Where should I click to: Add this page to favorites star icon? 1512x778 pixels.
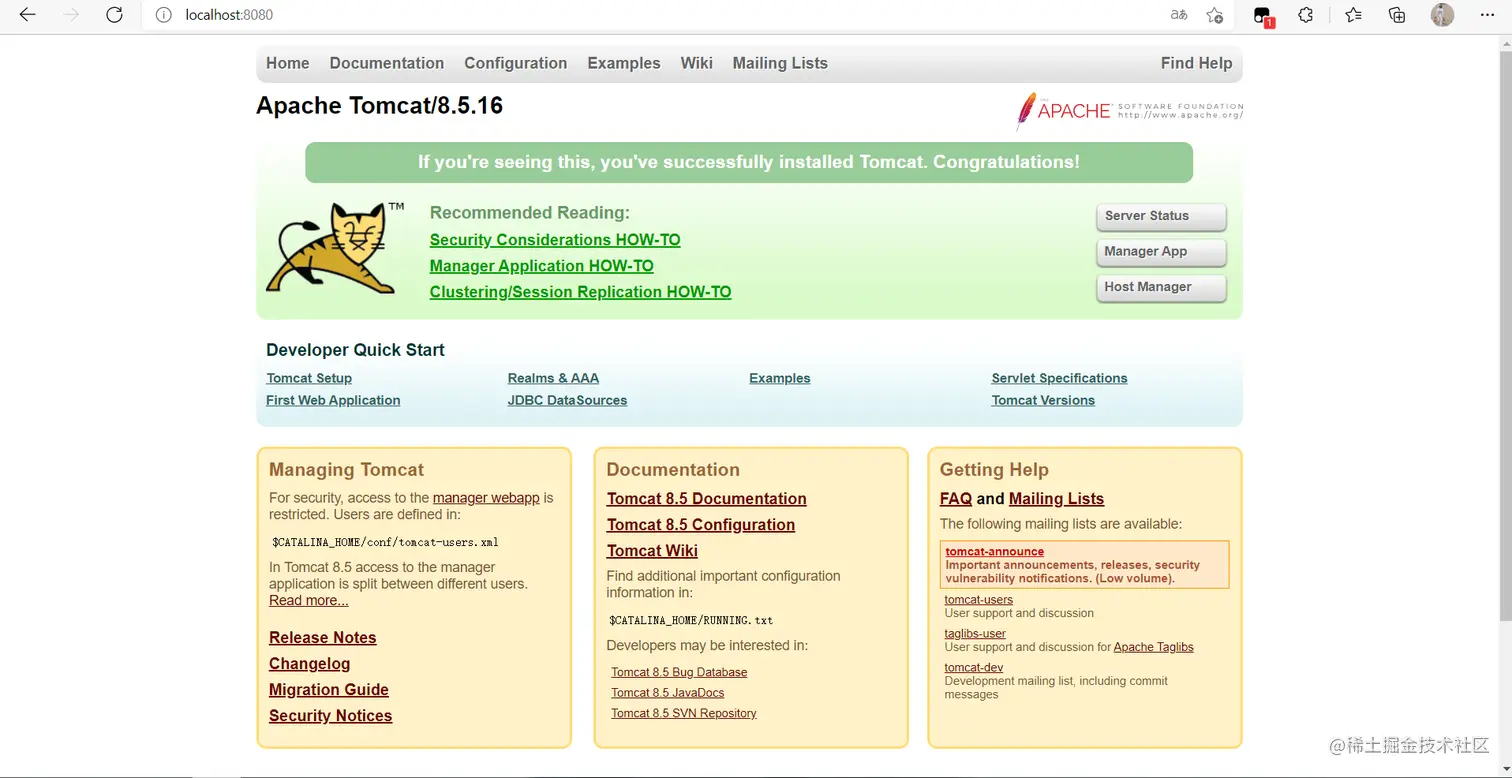pos(1215,15)
